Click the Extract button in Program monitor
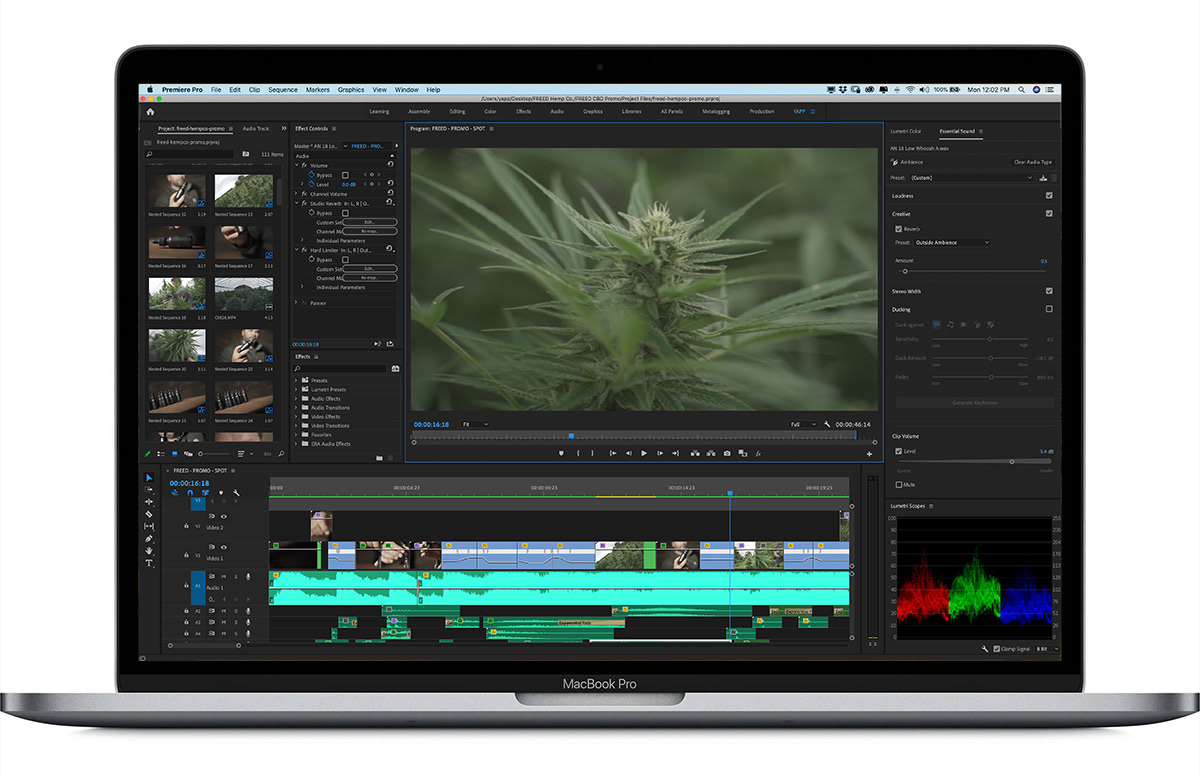Viewport: 1200px width, 777px height. point(711,453)
